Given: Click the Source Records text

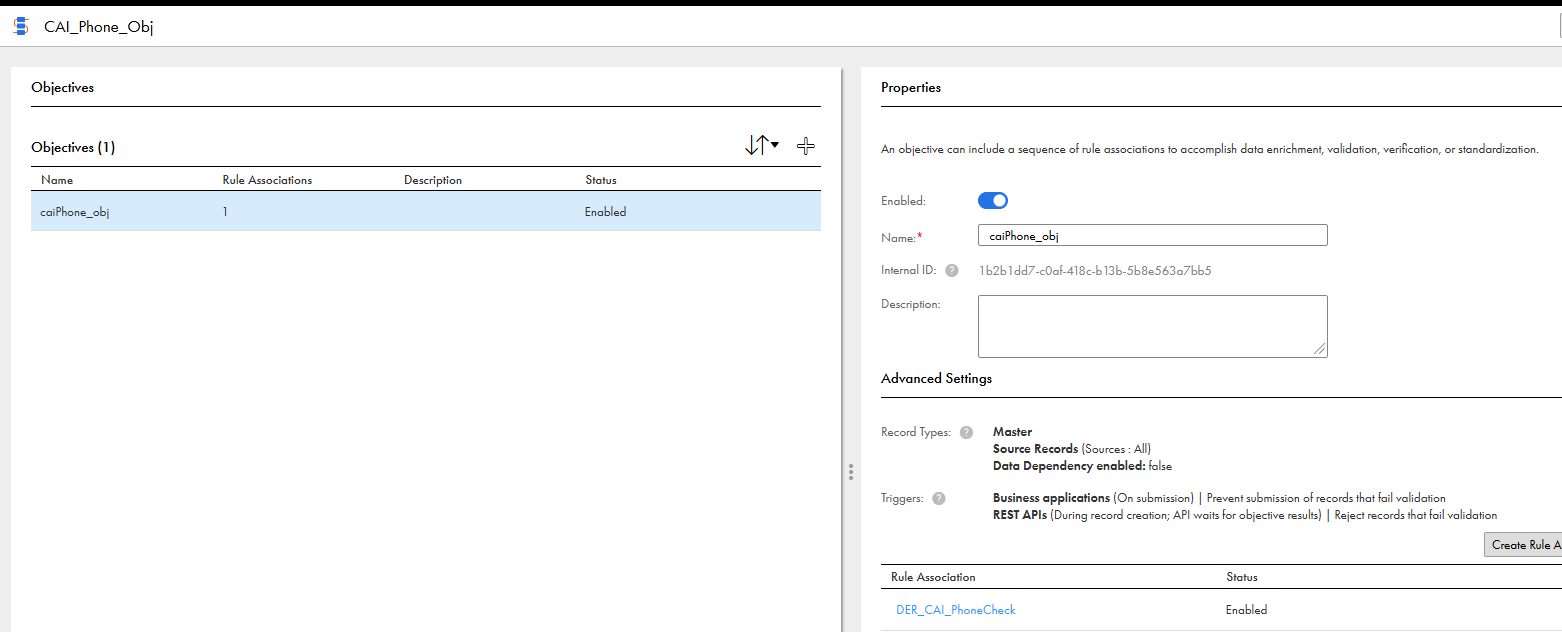Looking at the screenshot, I should (x=1035, y=449).
